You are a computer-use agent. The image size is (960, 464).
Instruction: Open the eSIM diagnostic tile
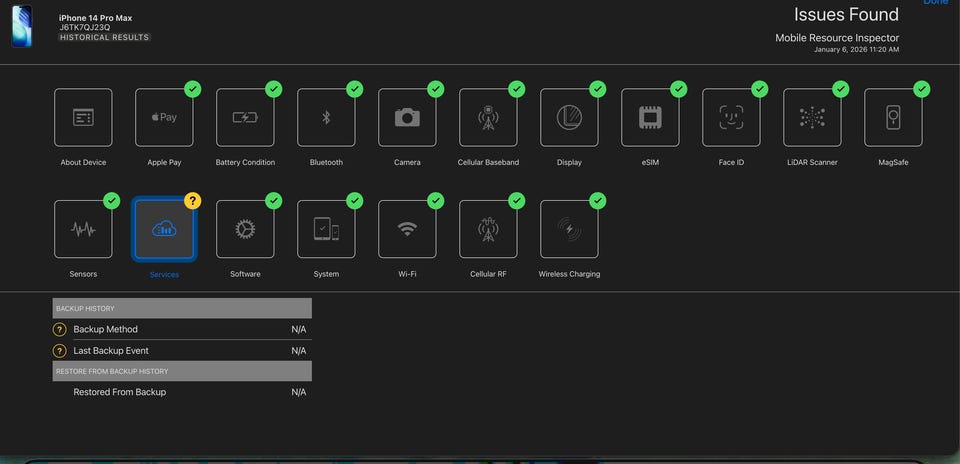[x=650, y=118]
